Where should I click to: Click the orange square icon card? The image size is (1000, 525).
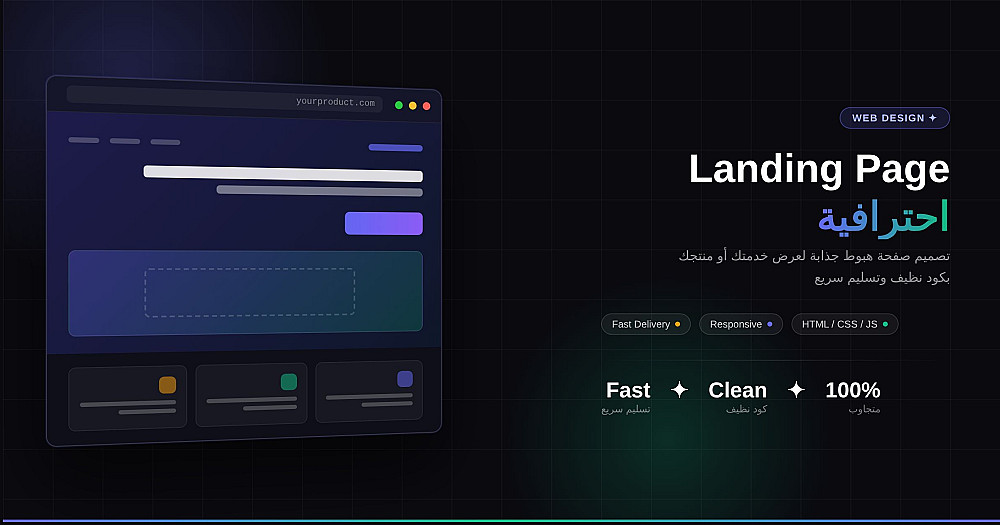tap(128, 397)
